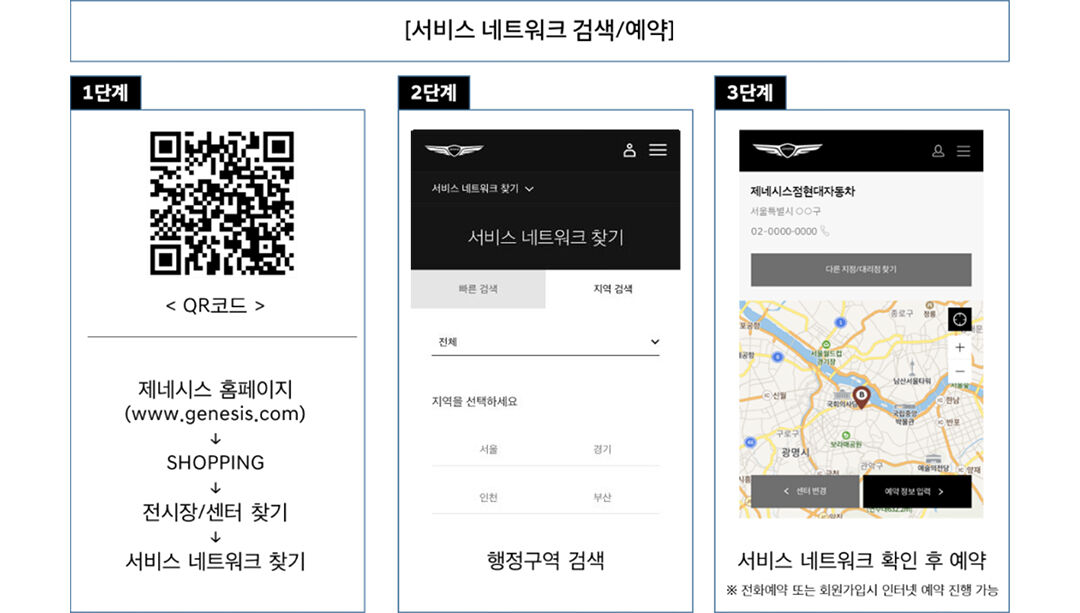The width and height of the screenshot is (1080, 613).
Task: Click the 다른 지점/대리점 찾기 button
Action: (861, 269)
